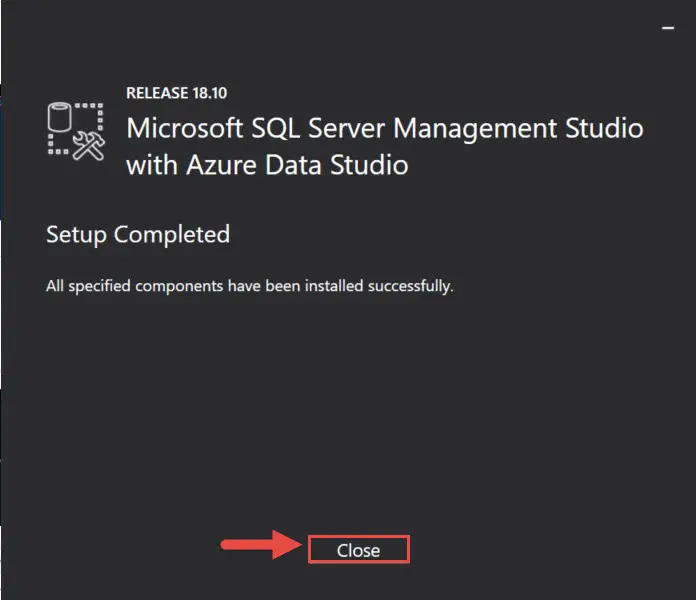Select the Setup Completed heading
The image size is (696, 600).
click(x=138, y=234)
